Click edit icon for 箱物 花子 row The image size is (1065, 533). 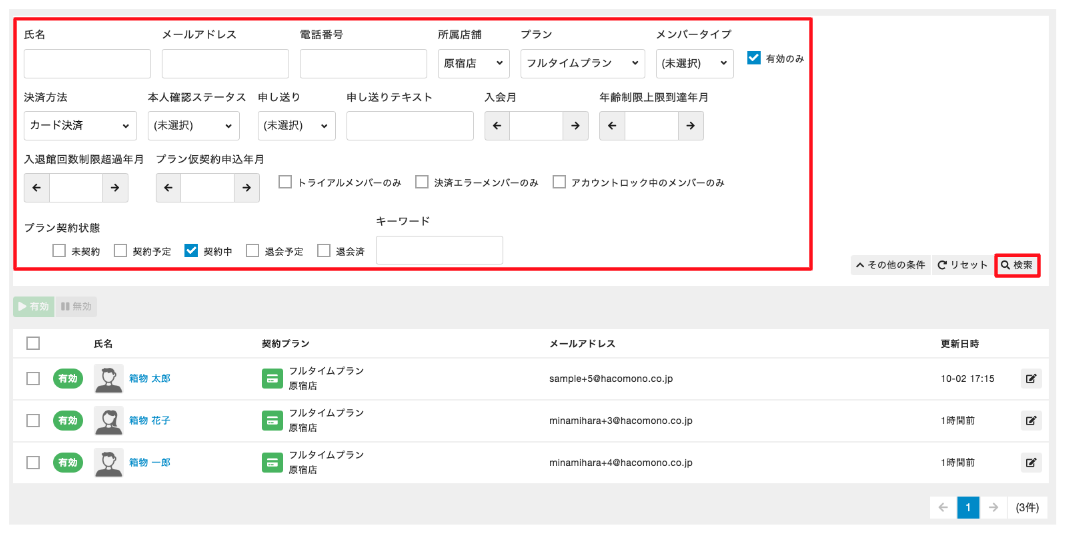[x=1030, y=421]
